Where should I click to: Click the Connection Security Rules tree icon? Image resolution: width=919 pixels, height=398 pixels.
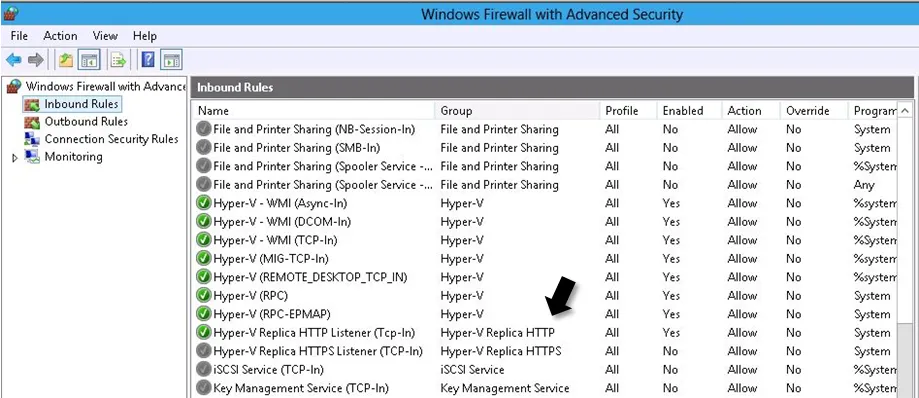[32, 140]
